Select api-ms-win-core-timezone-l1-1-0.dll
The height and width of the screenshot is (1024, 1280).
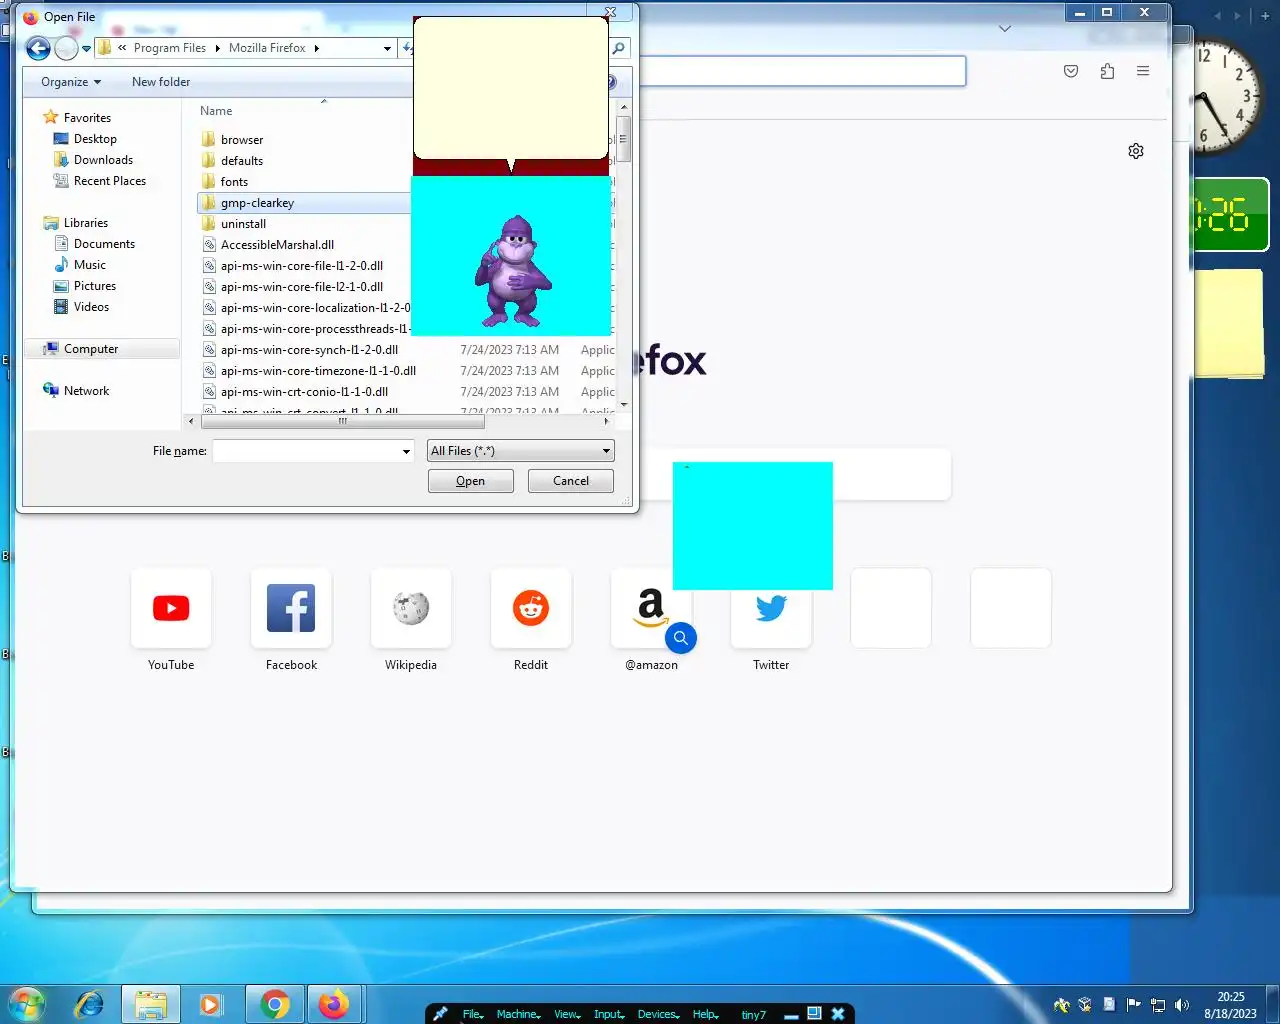pos(318,370)
